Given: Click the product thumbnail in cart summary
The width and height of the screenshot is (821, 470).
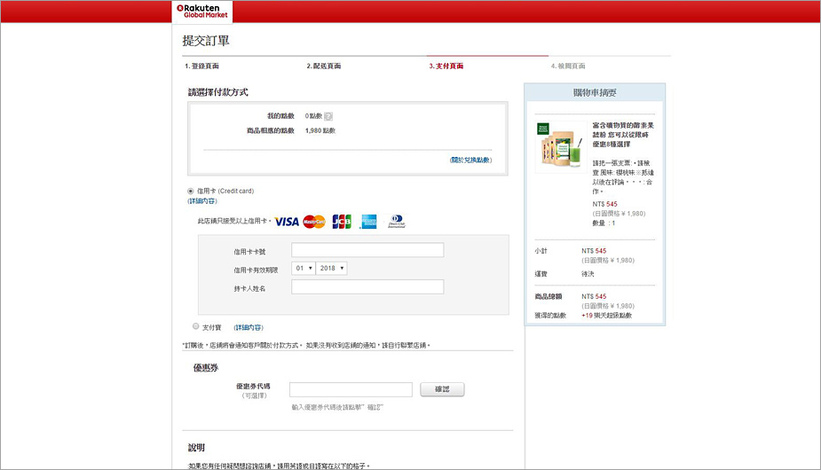Looking at the screenshot, I should coord(558,147).
